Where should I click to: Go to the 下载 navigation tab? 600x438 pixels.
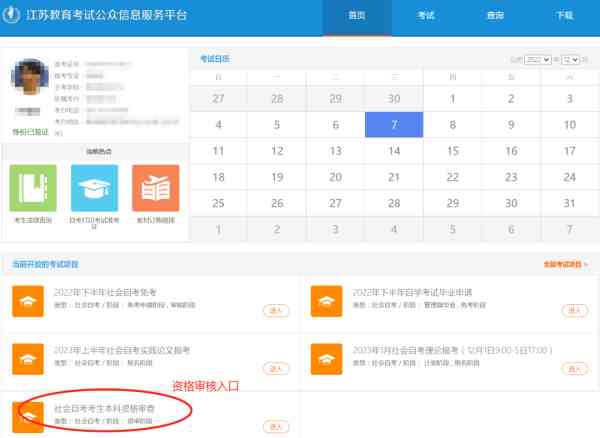click(x=564, y=16)
